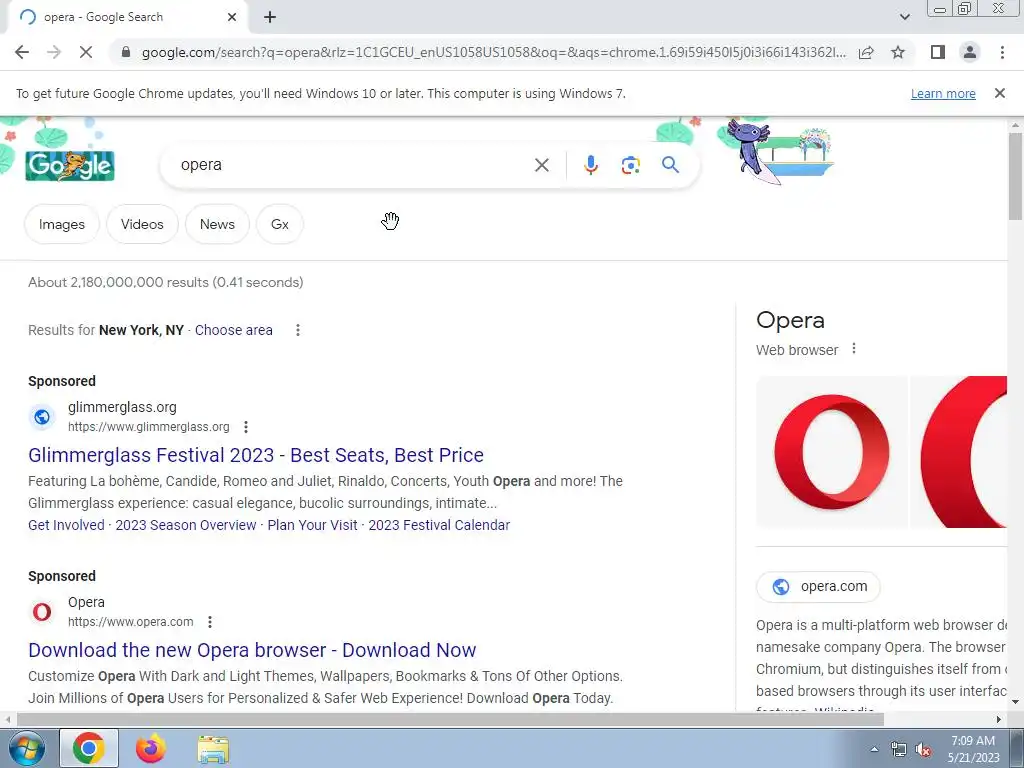1024x768 pixels.
Task: Open the Plan Your Visit sitelink
Action: 312,525
